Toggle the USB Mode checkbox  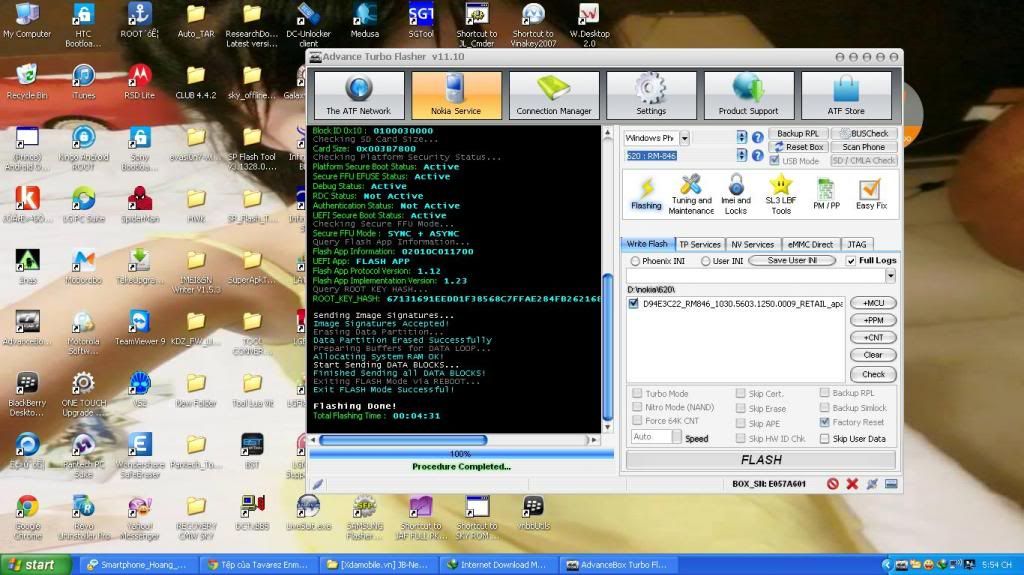tap(775, 161)
